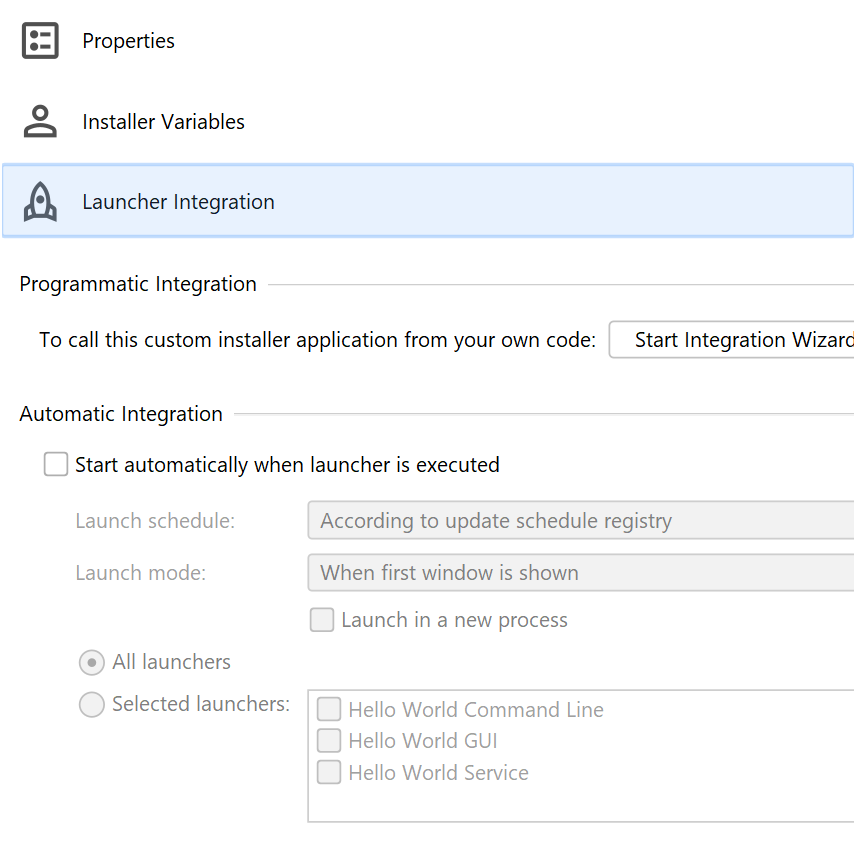Screen dimensions: 854x863
Task: Toggle the Hello World GUI checkbox
Action: [x=329, y=741]
